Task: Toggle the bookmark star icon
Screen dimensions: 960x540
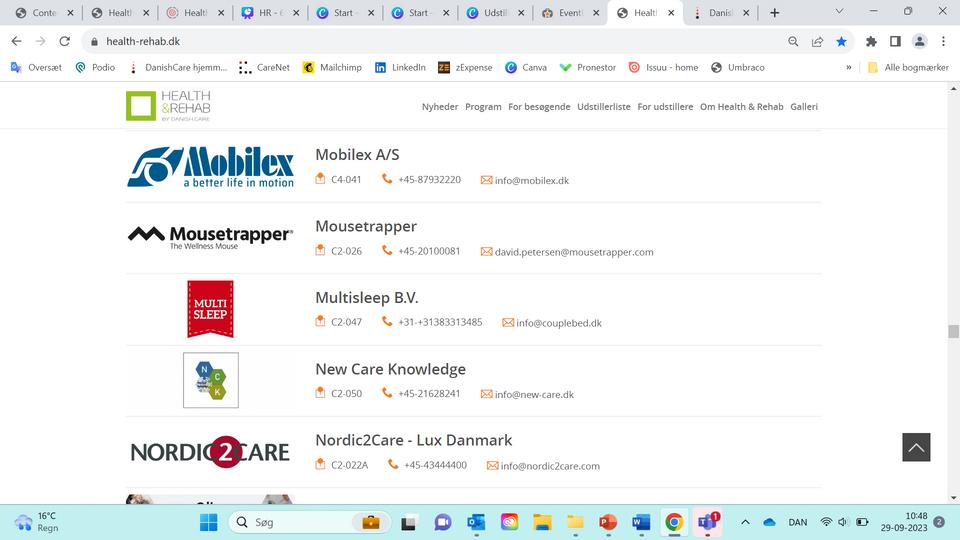Action: click(841, 41)
